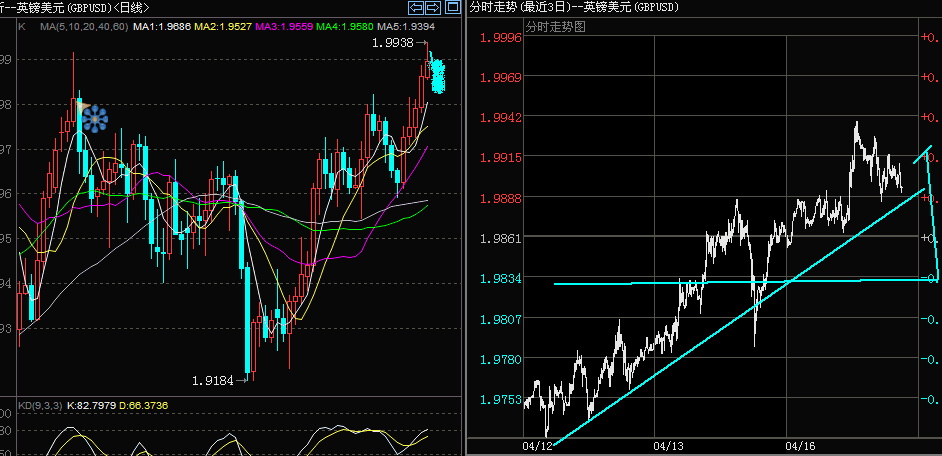Select the MA2:1.9527 value
Screen dimensions: 942x456
point(223,27)
